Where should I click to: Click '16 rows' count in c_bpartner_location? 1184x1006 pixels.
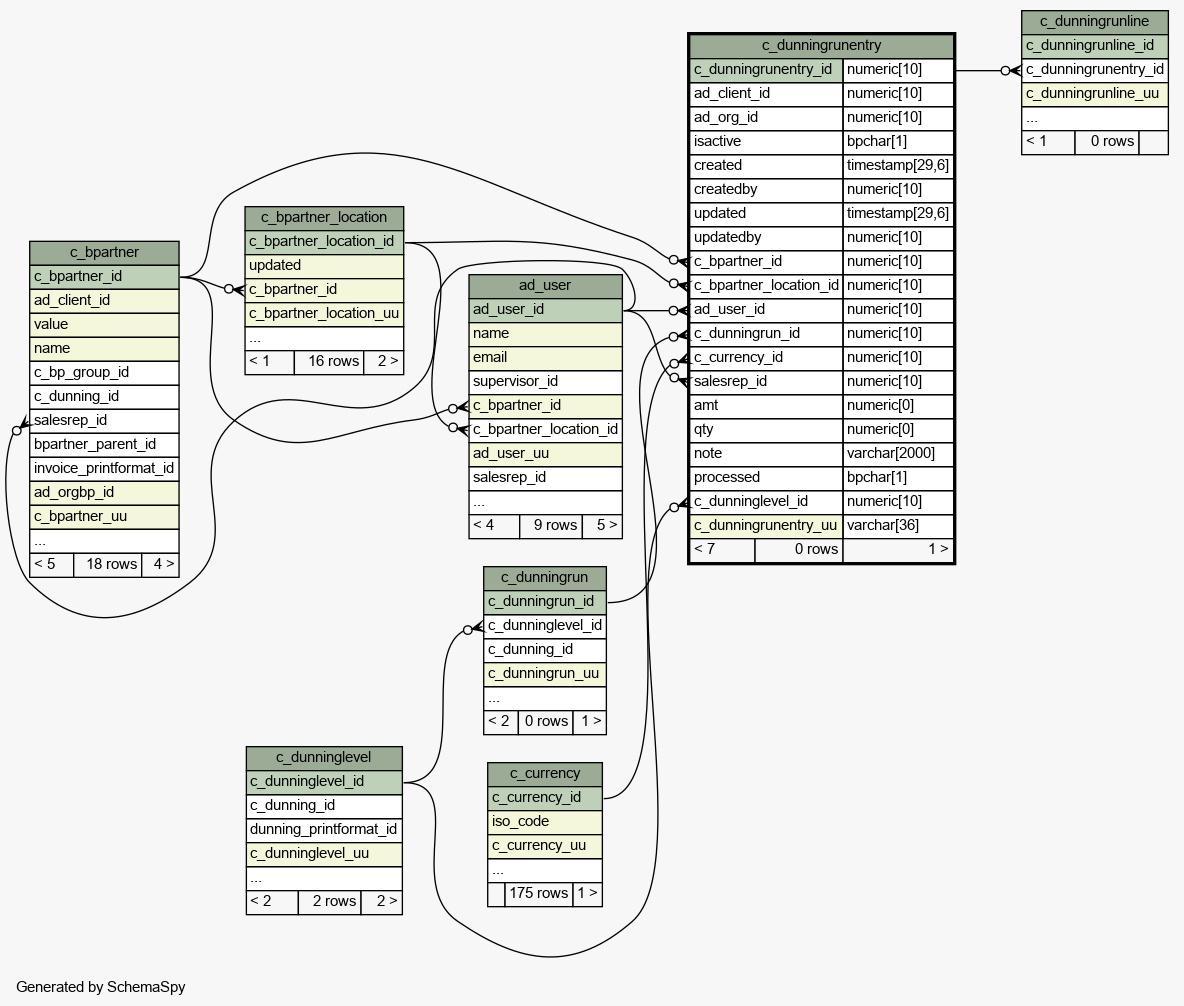click(x=329, y=362)
